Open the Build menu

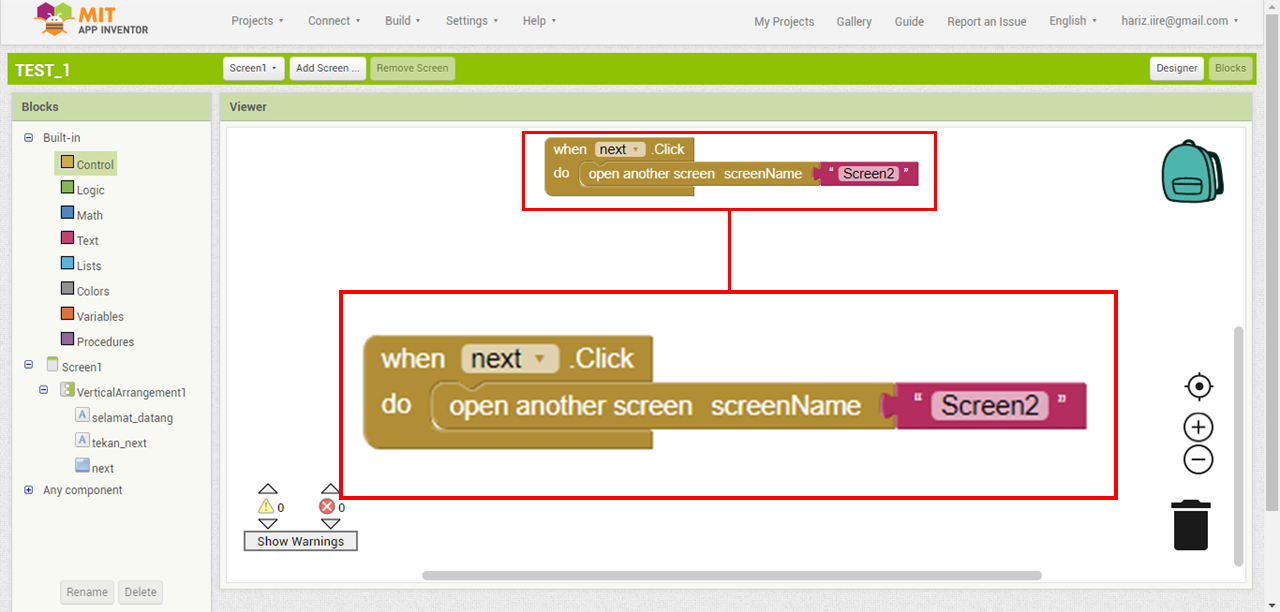pyautogui.click(x=403, y=21)
